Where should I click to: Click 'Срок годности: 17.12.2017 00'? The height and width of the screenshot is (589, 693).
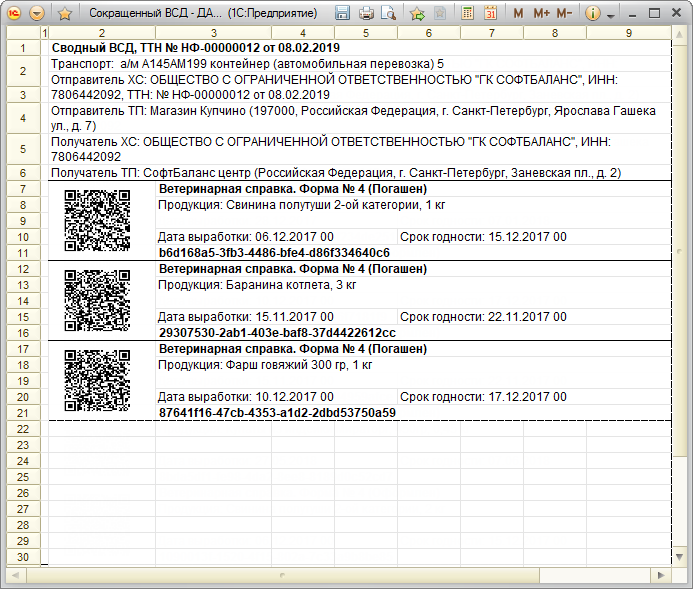coord(483,397)
